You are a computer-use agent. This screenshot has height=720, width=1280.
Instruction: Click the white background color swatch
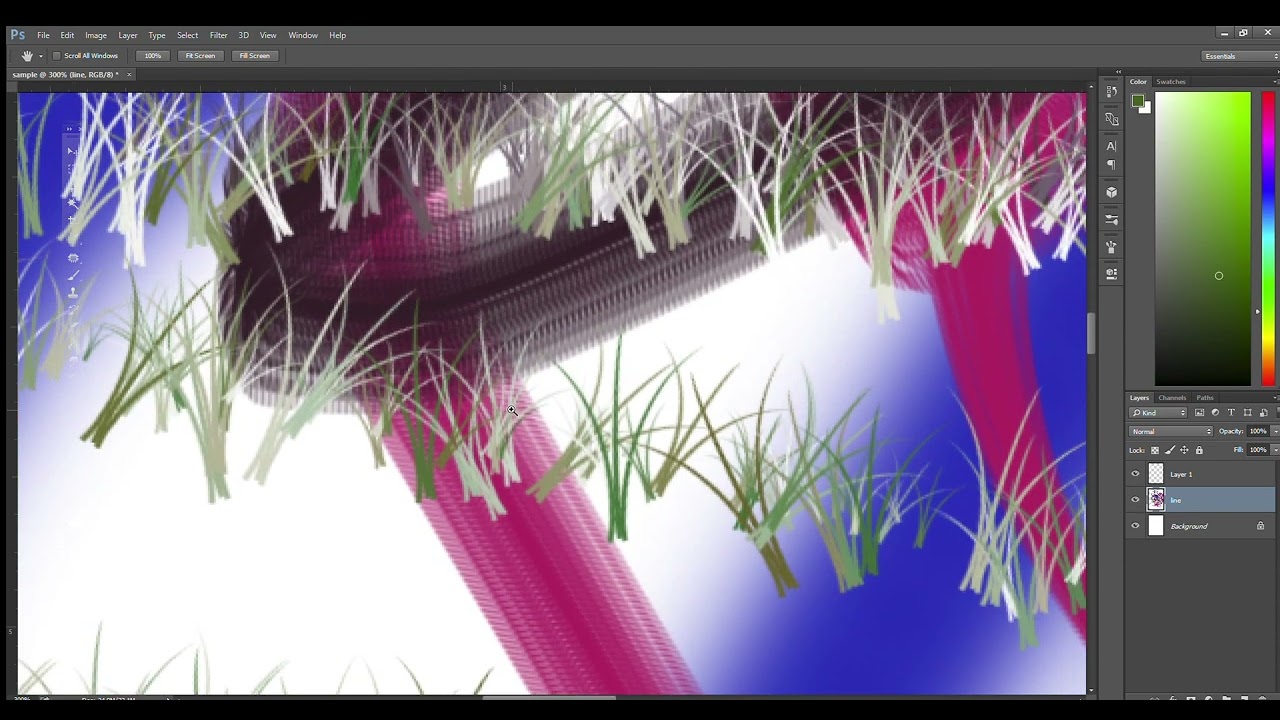(x=1146, y=108)
